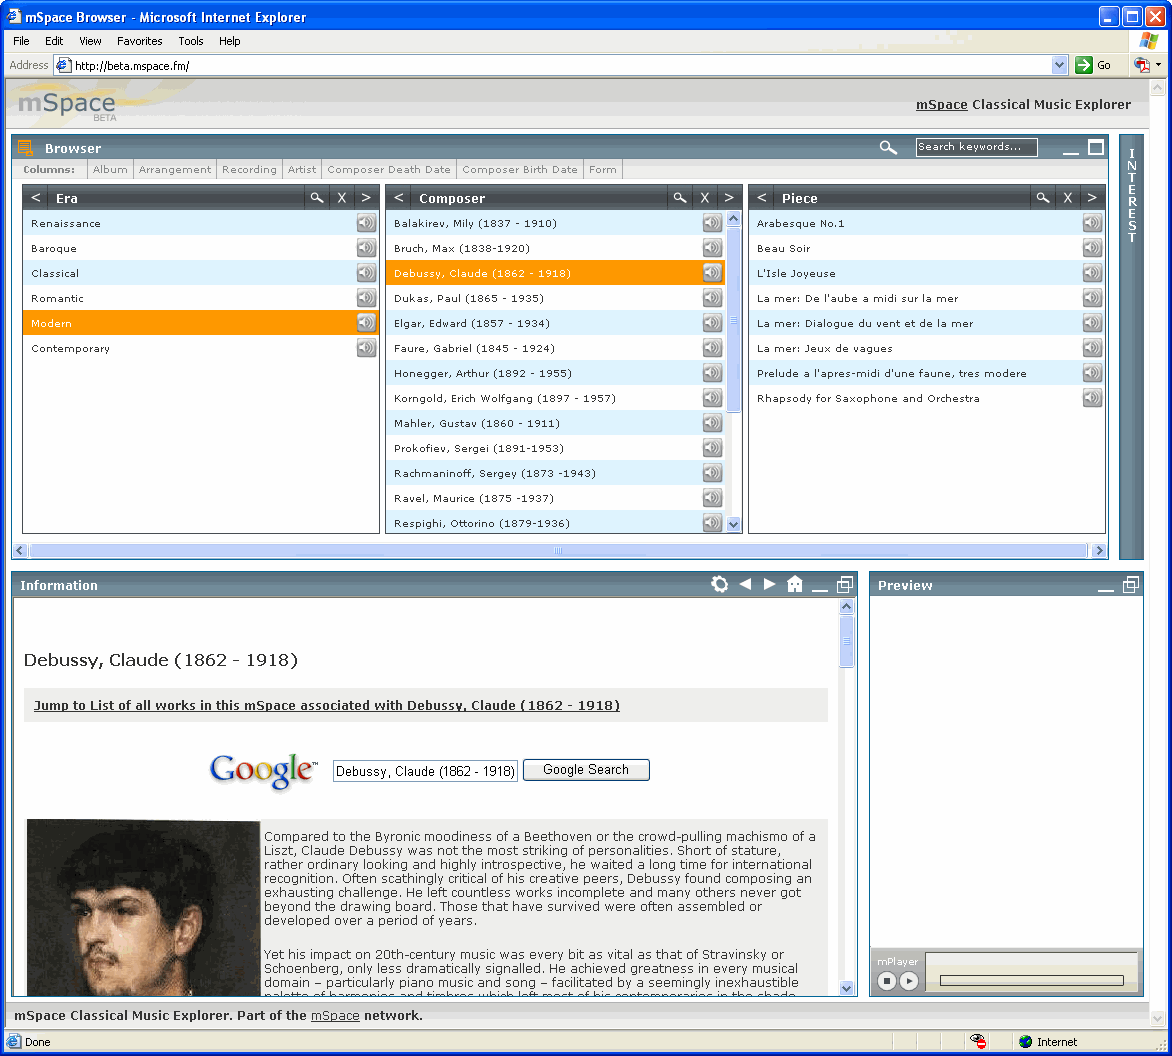Open the address bar dropdown arrow
The width and height of the screenshot is (1172, 1056).
pos(1059,65)
